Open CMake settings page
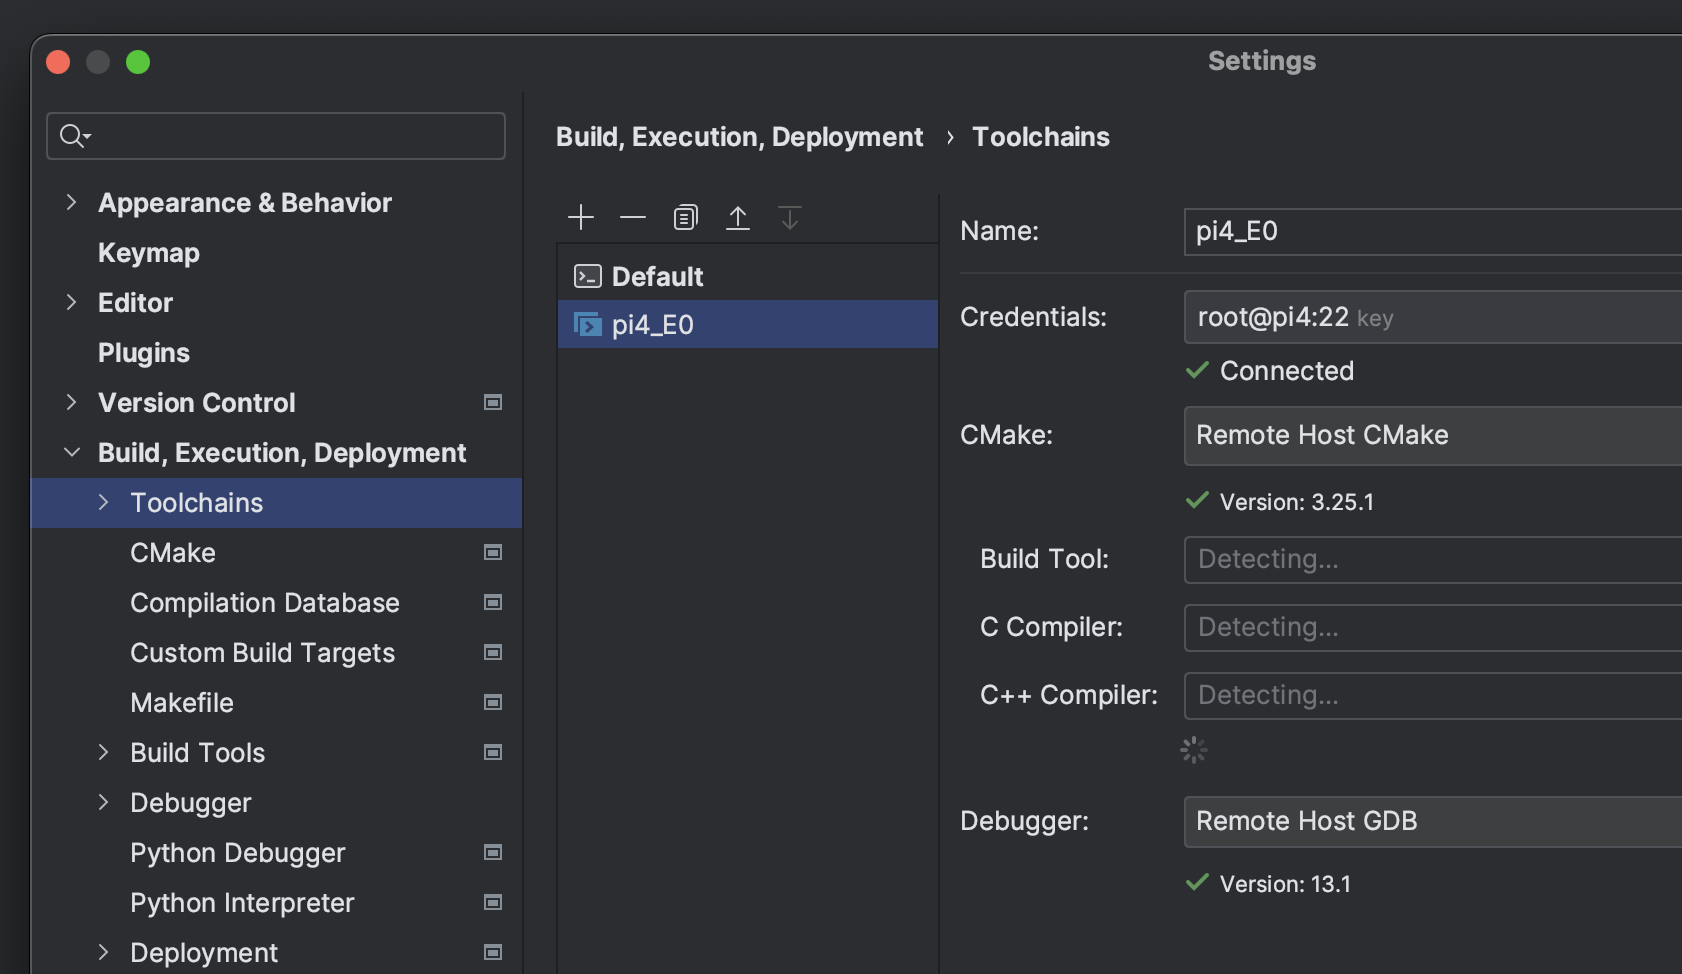Viewport: 1682px width, 974px height. tap(173, 553)
